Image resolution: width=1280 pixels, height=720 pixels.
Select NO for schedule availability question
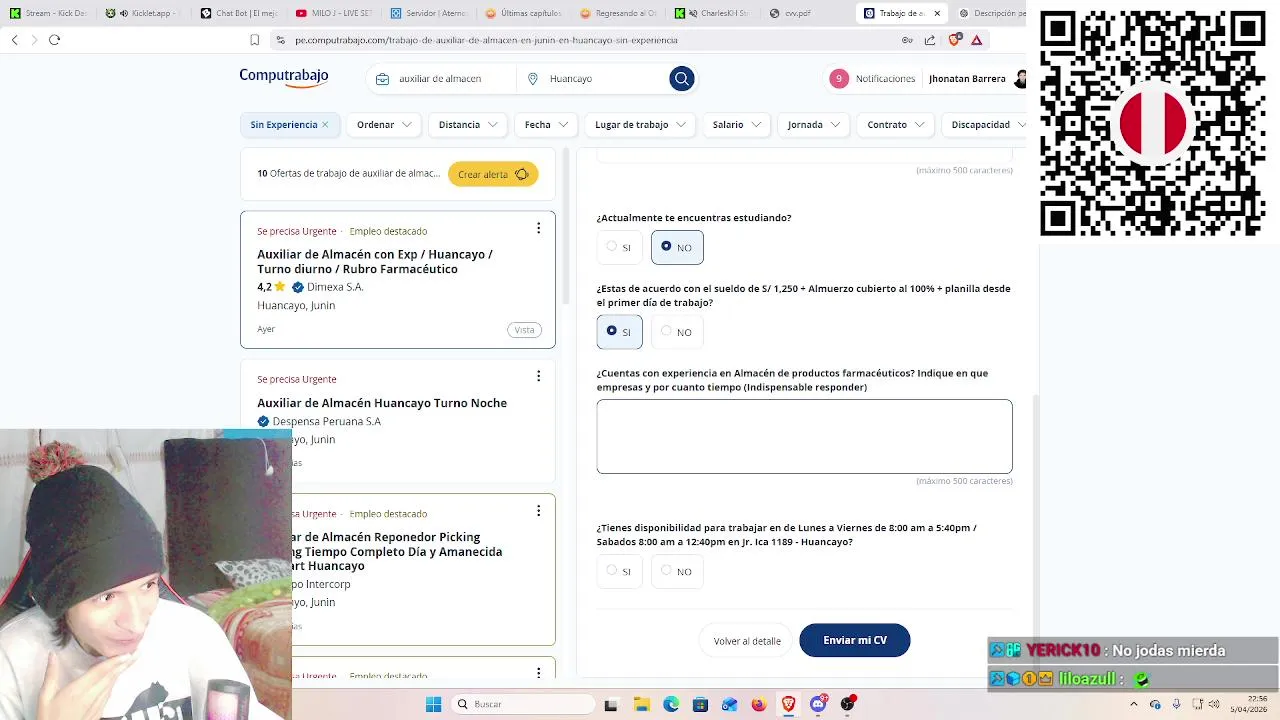tap(677, 571)
